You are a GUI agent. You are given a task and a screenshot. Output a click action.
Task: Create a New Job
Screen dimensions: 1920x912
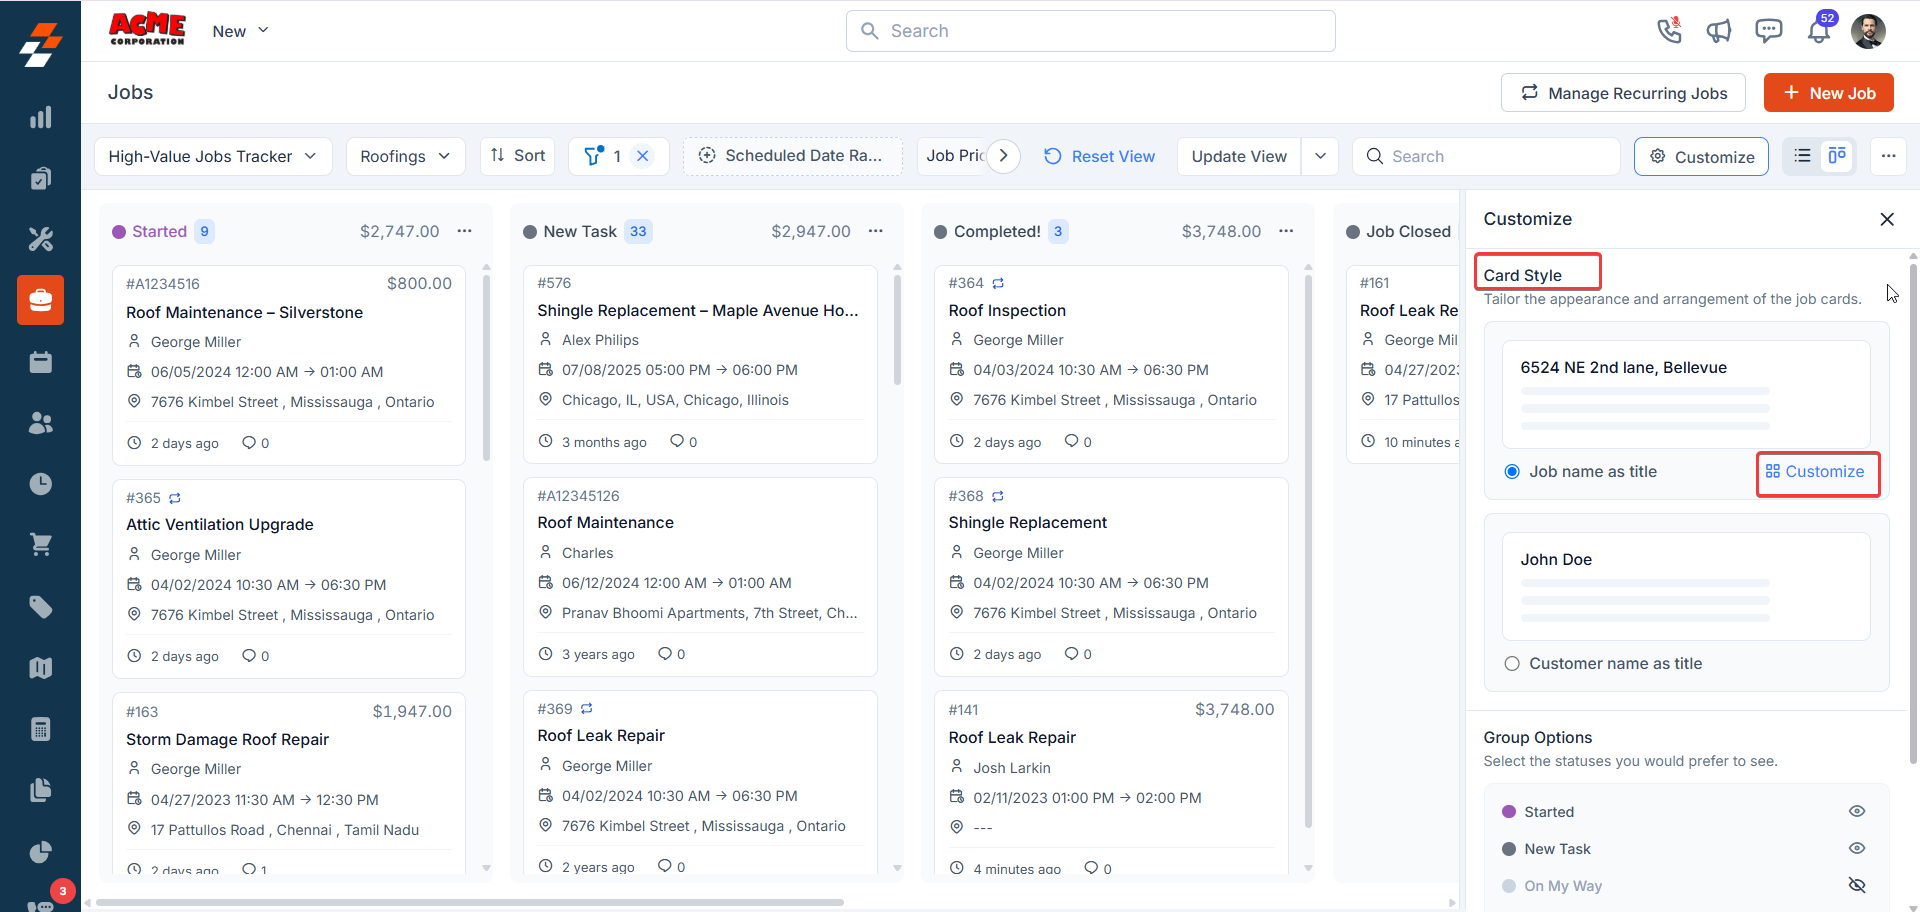(1828, 93)
